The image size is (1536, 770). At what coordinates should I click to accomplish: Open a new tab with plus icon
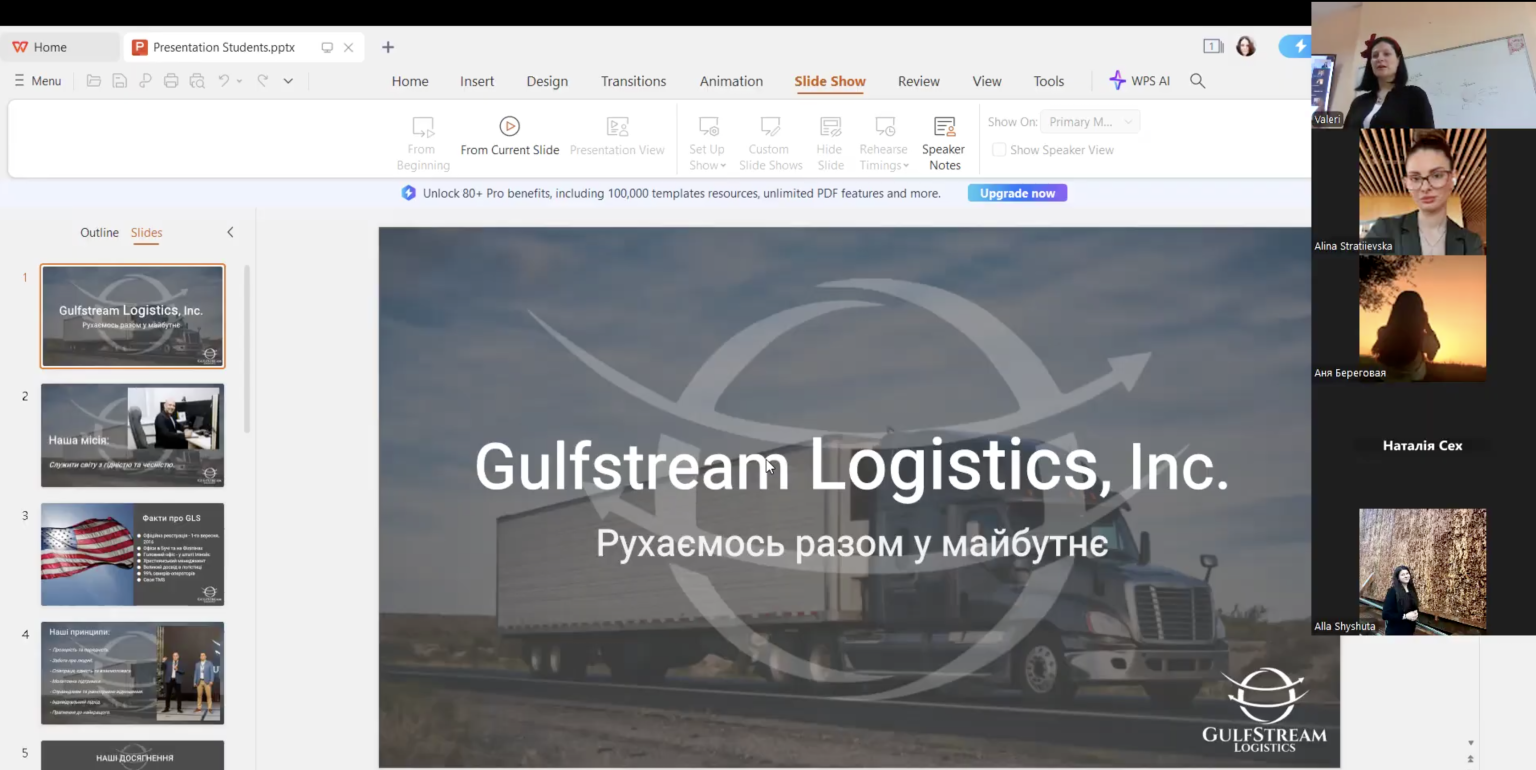(388, 47)
